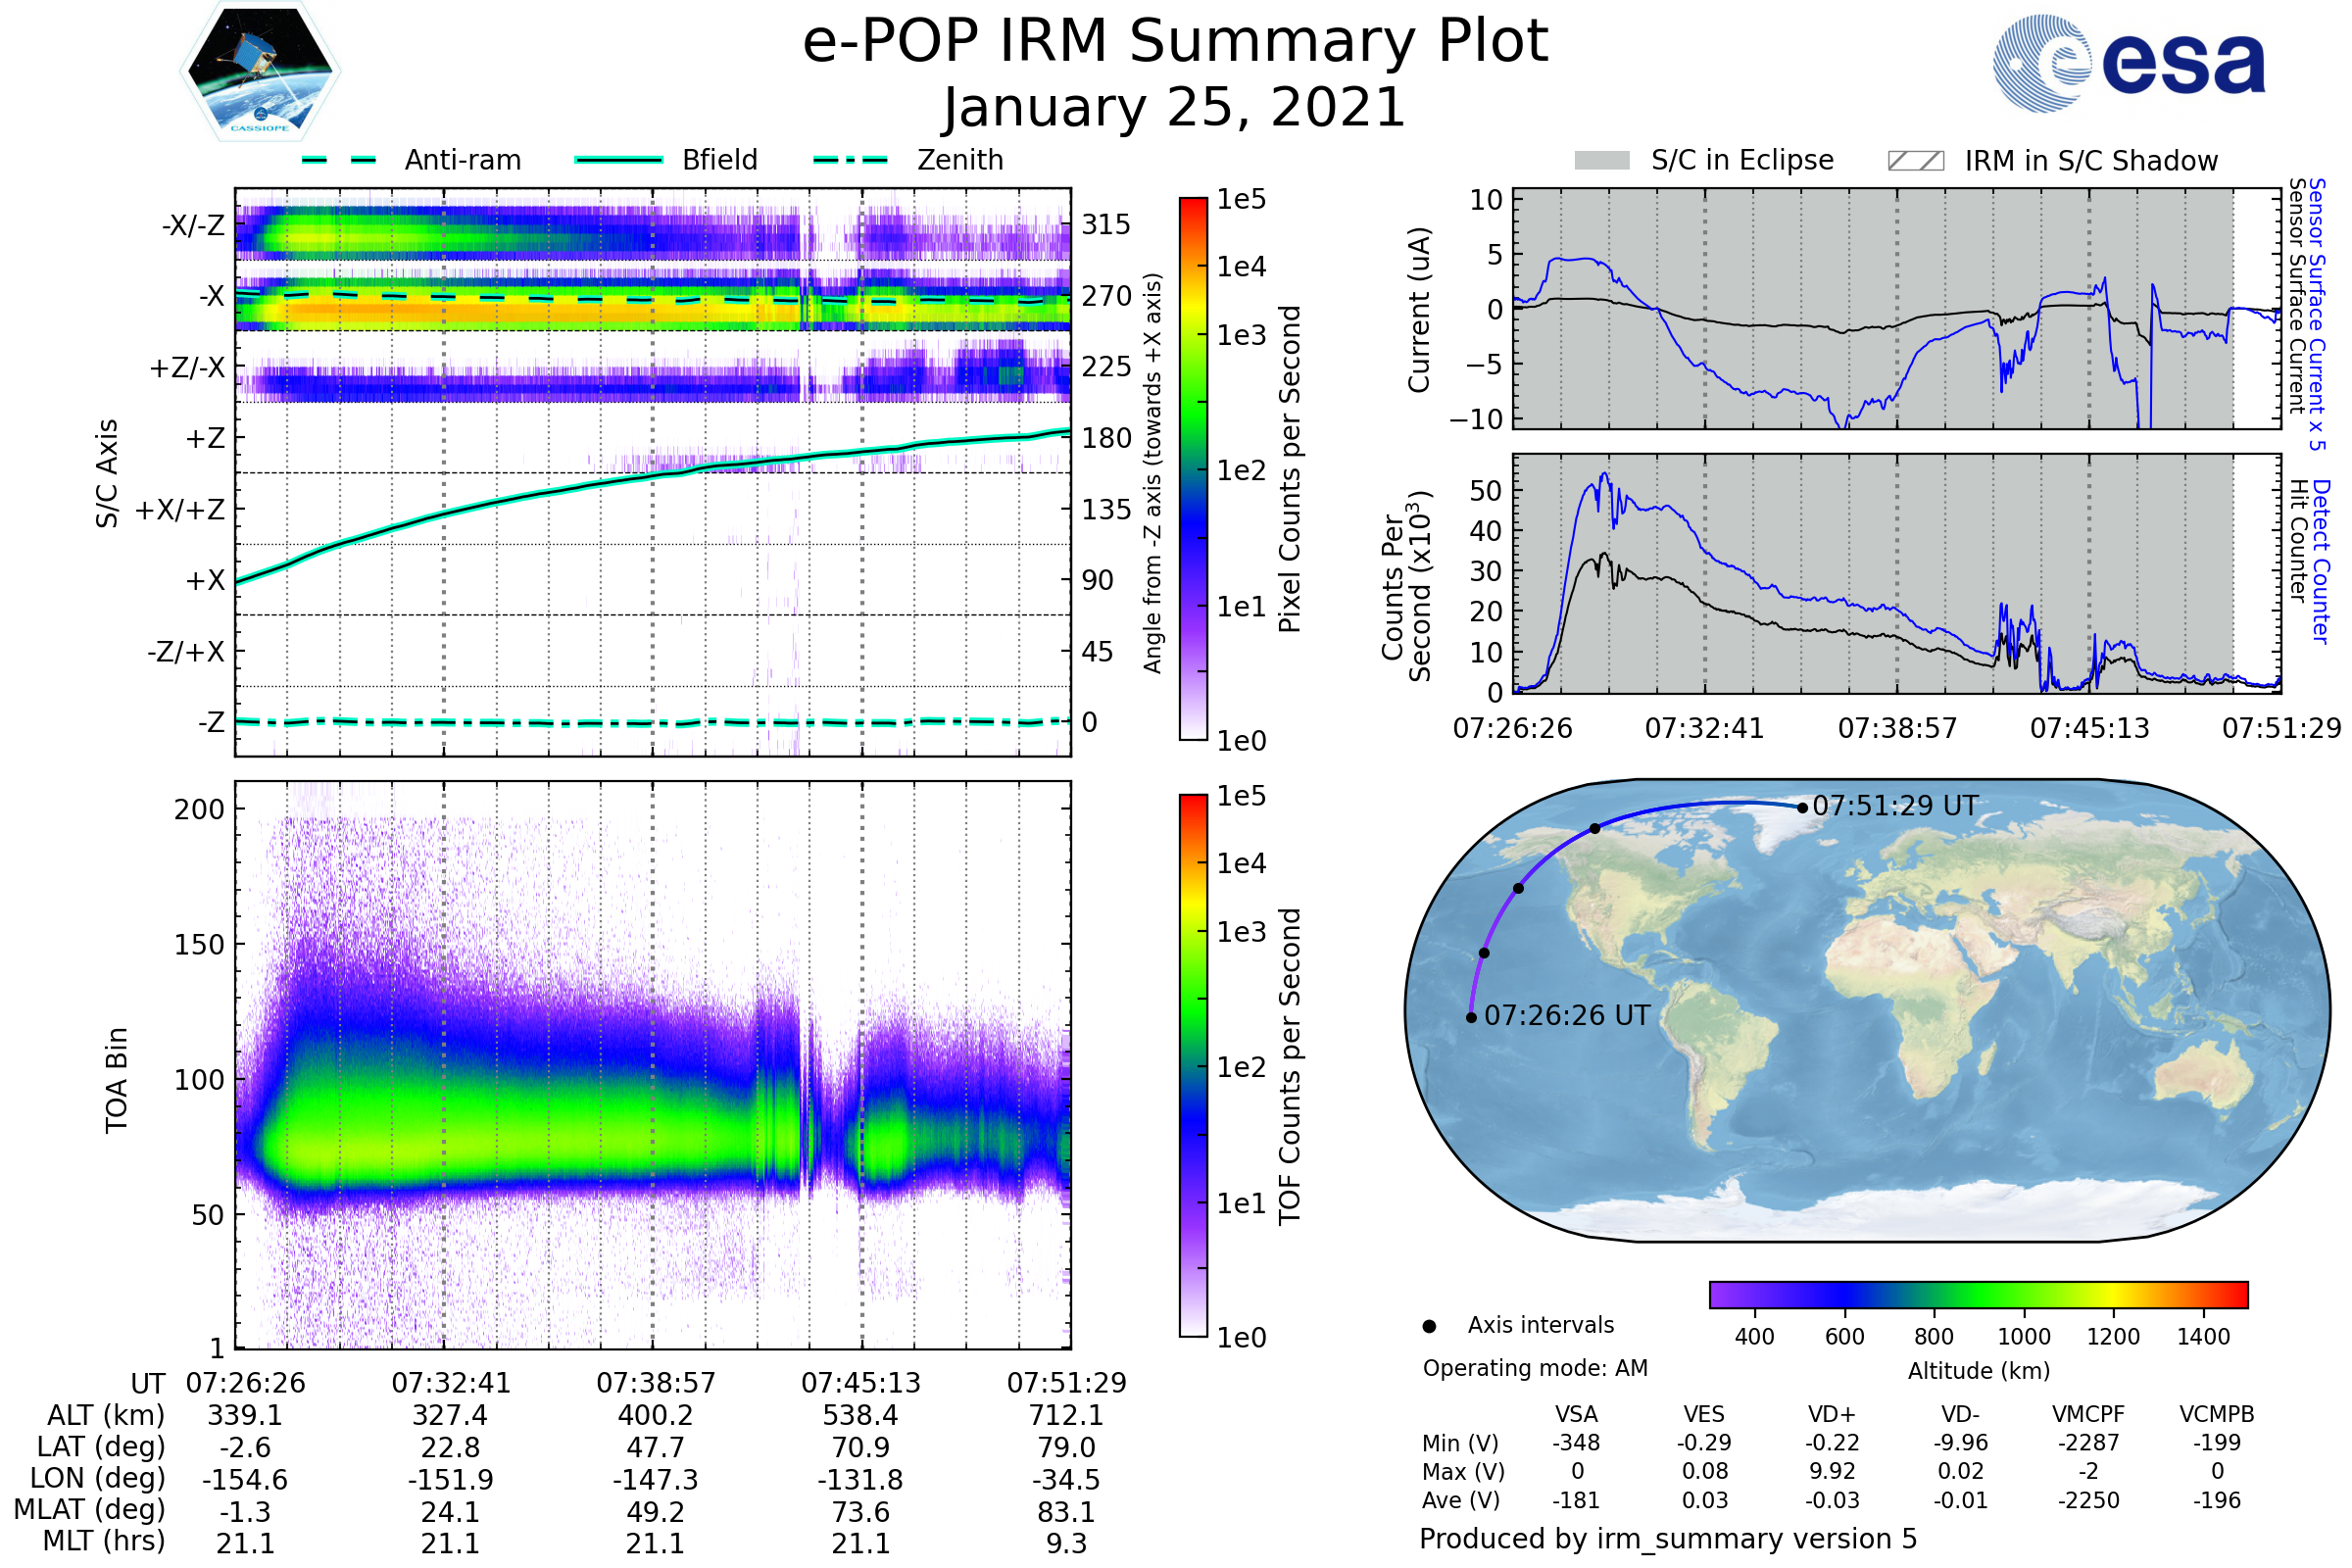Click the Detect Counter blue axis label
2352x1568 pixels.
(2322, 561)
